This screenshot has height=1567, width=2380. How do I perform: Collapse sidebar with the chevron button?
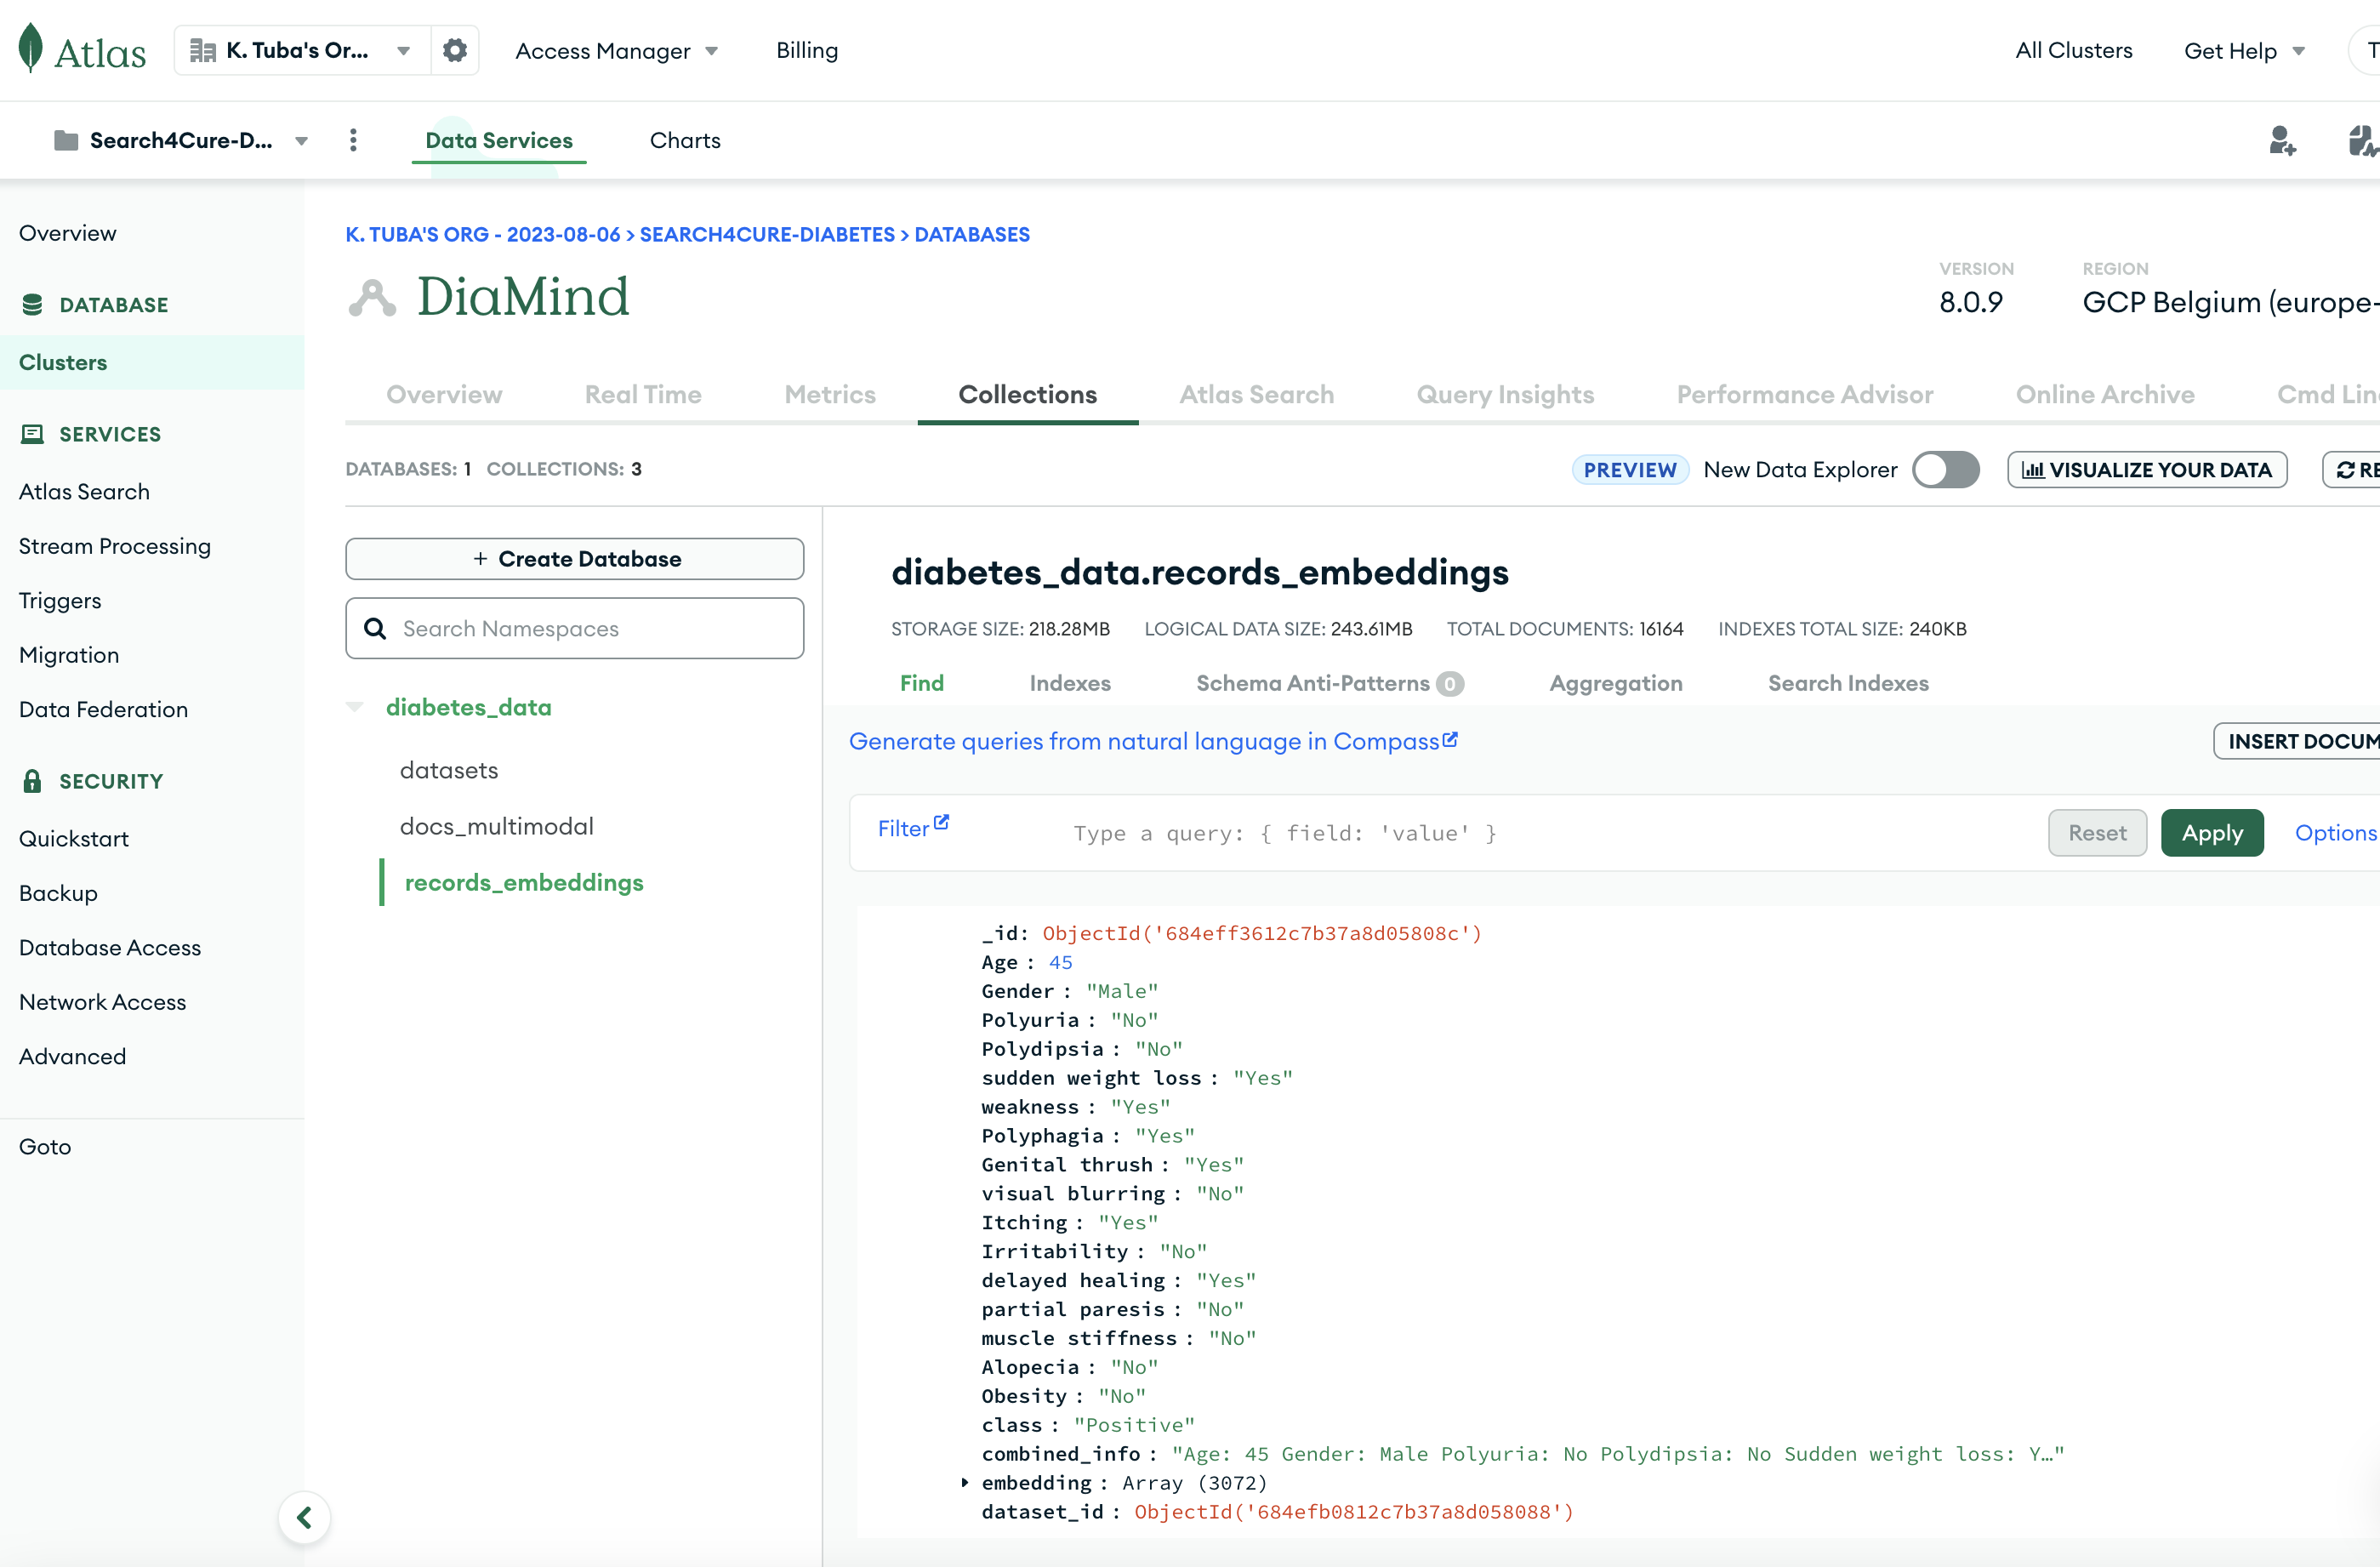tap(304, 1517)
